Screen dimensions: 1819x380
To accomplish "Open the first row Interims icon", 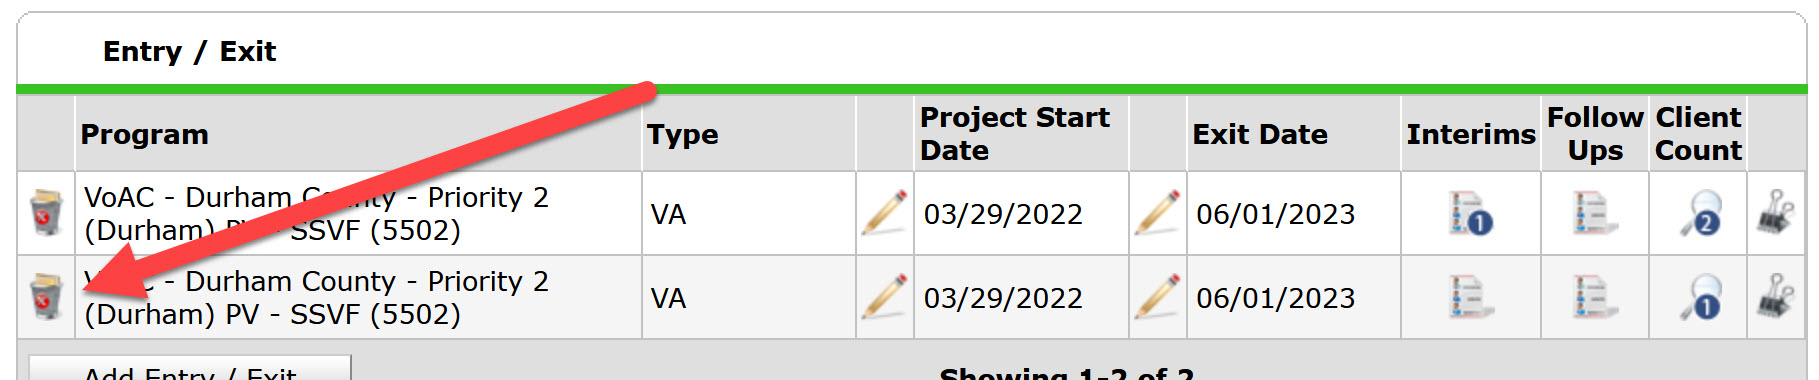I will pyautogui.click(x=1471, y=213).
